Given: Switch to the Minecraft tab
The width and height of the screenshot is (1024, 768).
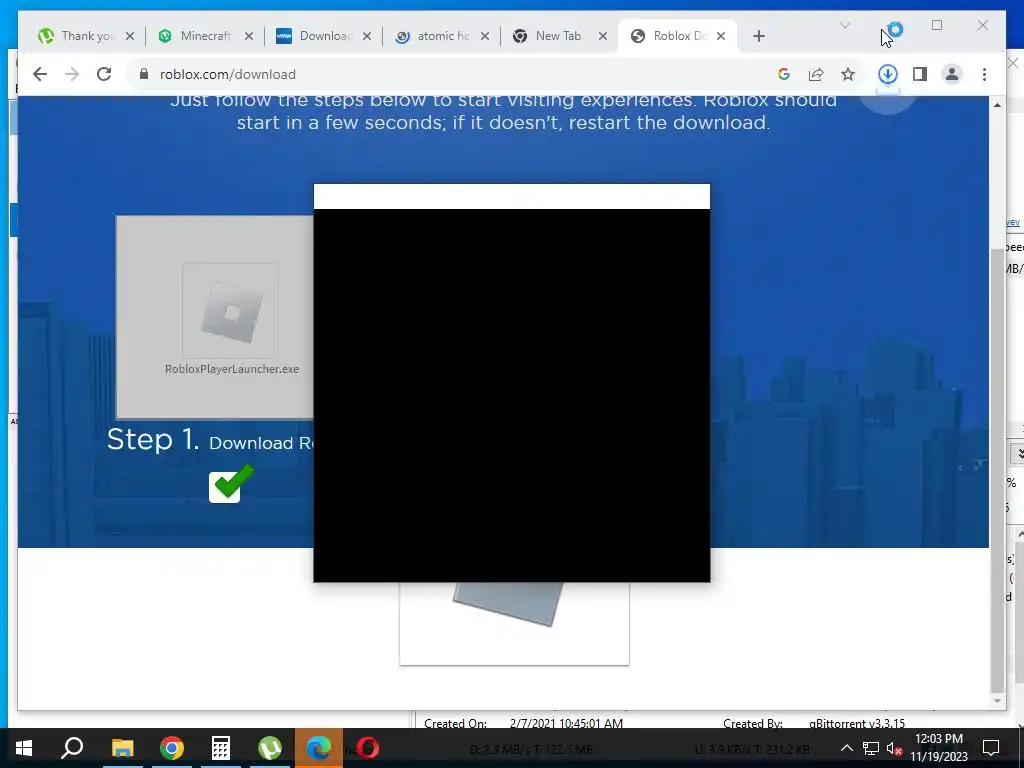Looking at the screenshot, I should pyautogui.click(x=205, y=36).
